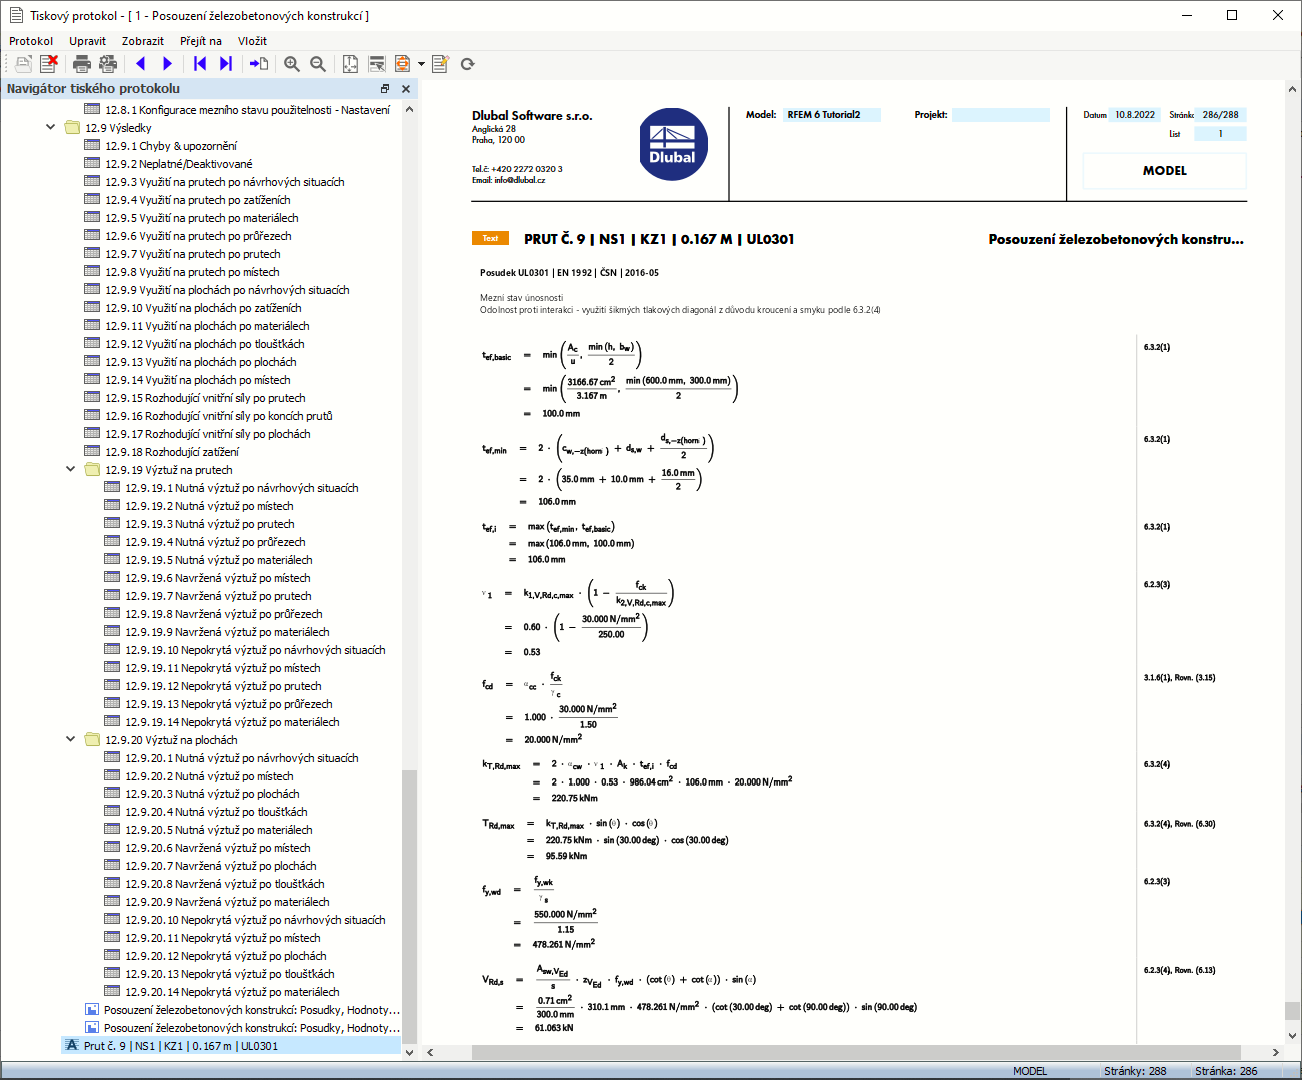Viewport: 1302px width, 1080px height.
Task: Select 12.9.18 Rozhodující zatížení
Action: click(x=172, y=452)
